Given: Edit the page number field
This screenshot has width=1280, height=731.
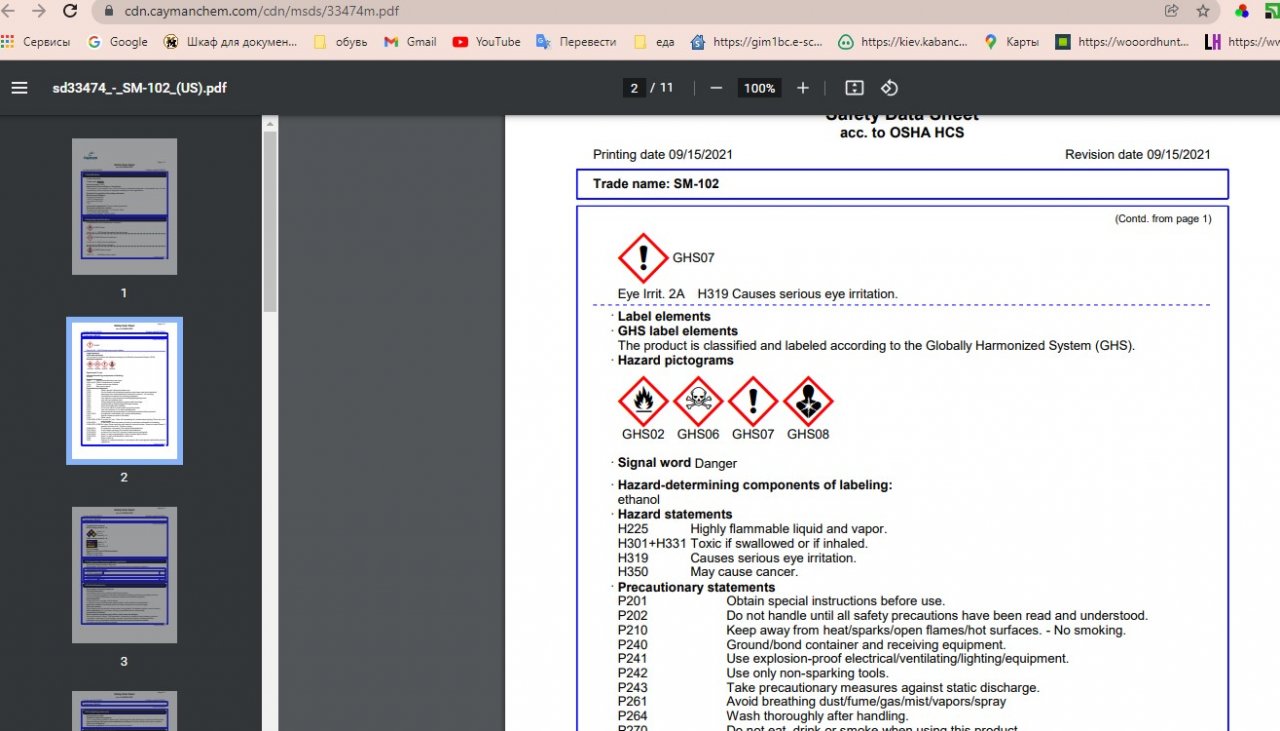Looking at the screenshot, I should point(634,88).
